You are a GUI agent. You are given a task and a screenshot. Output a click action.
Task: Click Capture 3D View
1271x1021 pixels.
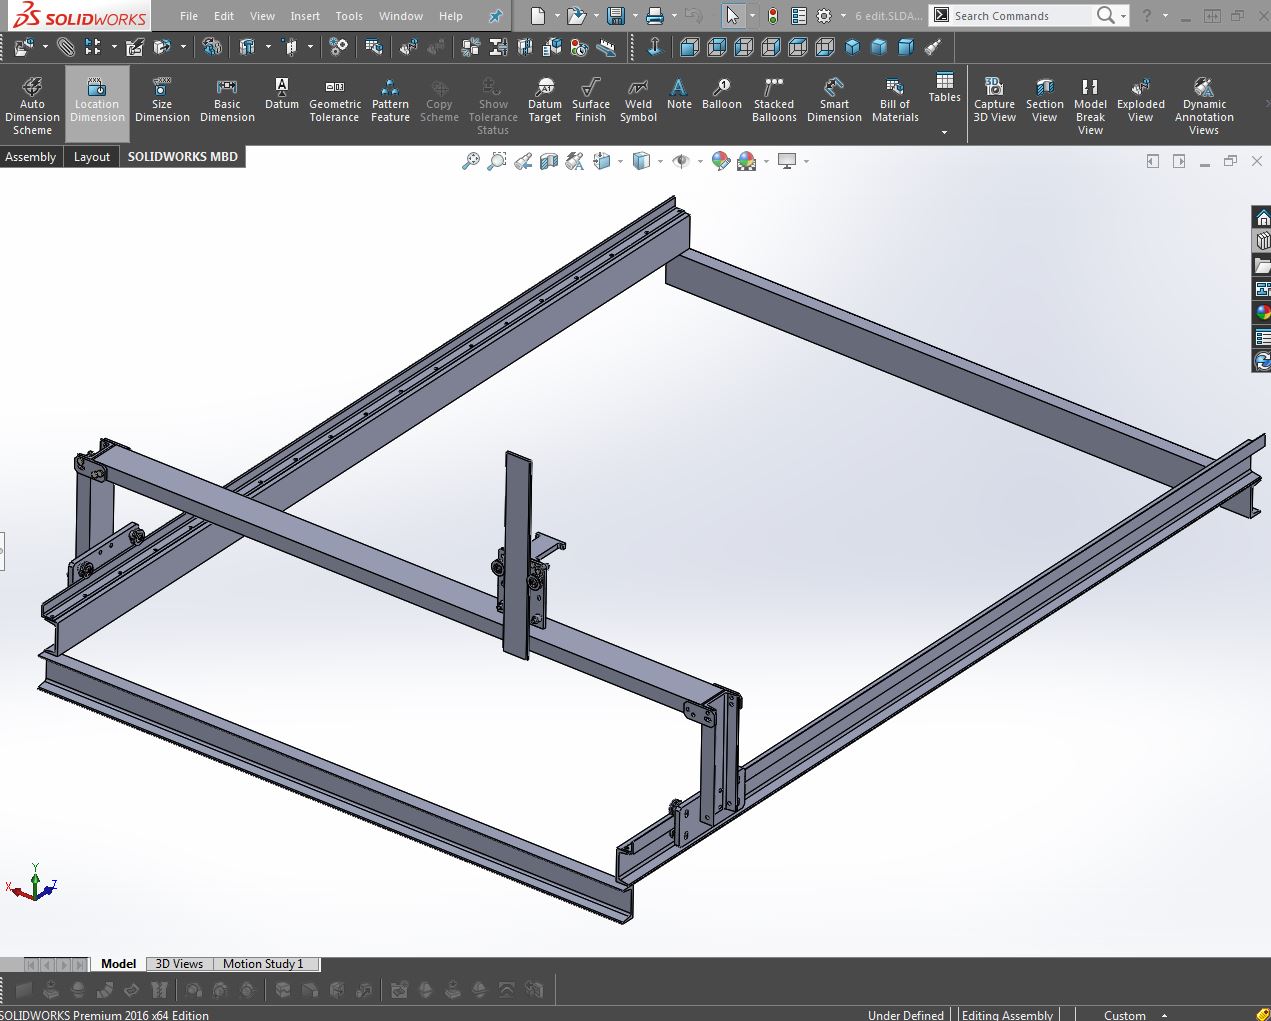pyautogui.click(x=994, y=100)
